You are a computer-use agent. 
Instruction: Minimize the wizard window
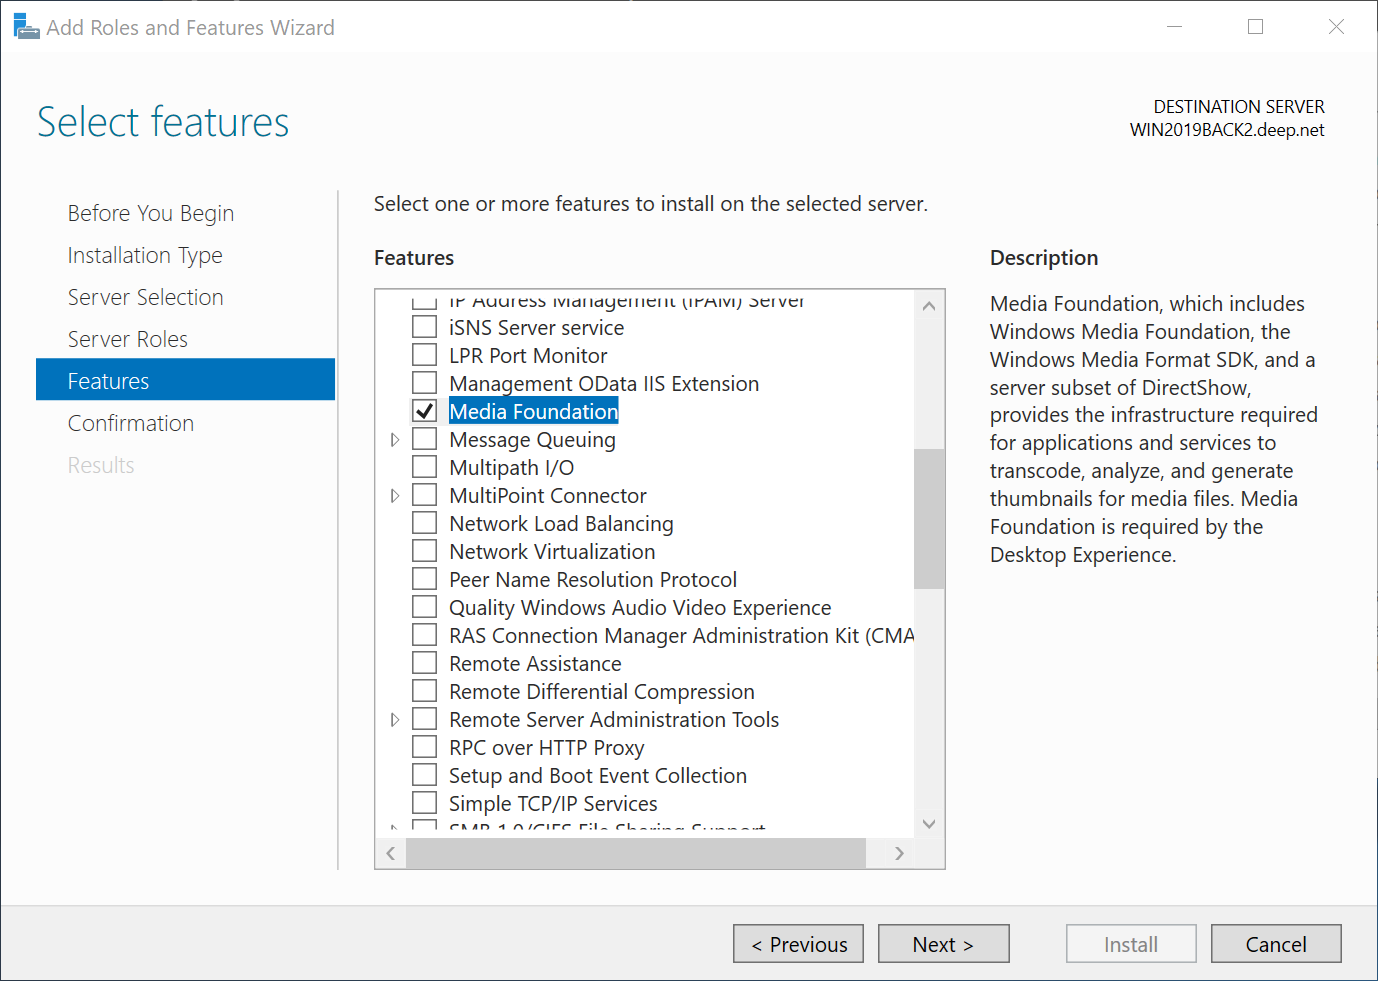pyautogui.click(x=1174, y=27)
